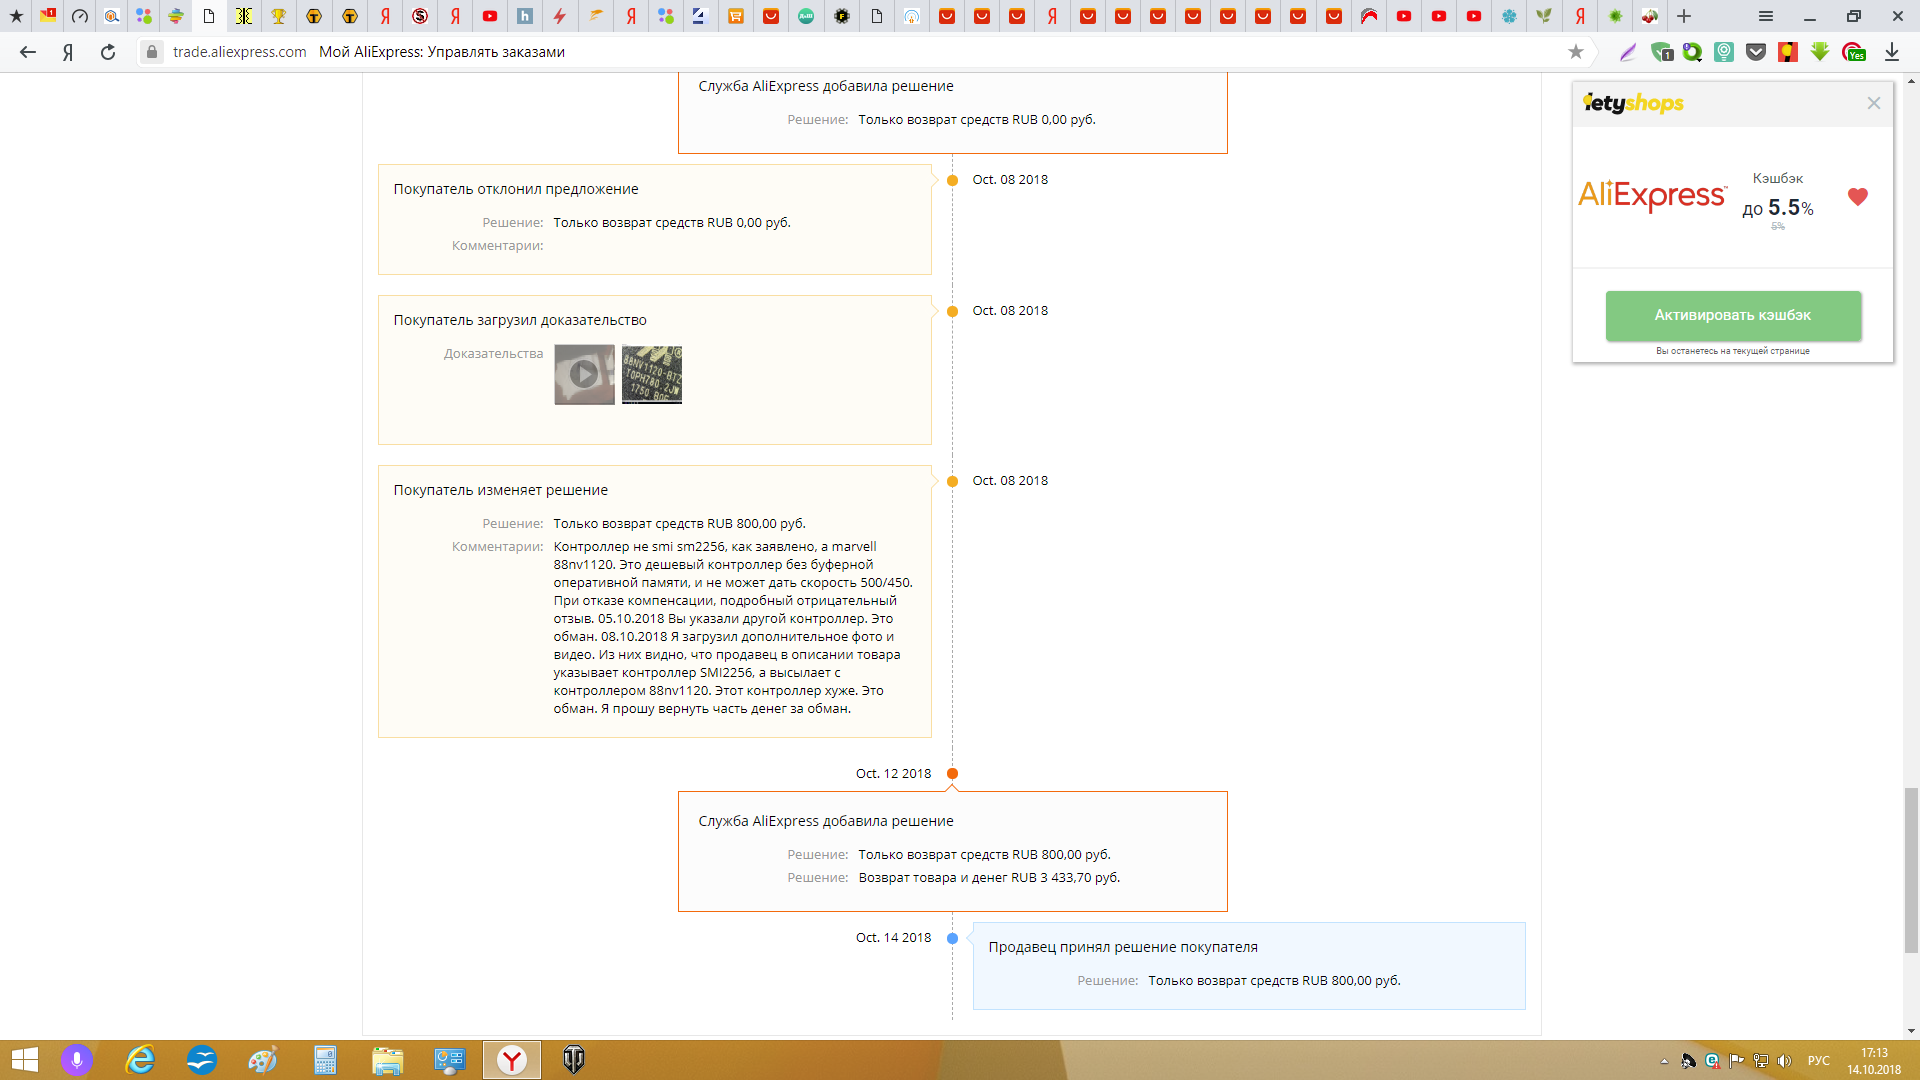
Task: Open the chip photo evidence thumbnail
Action: (652, 374)
